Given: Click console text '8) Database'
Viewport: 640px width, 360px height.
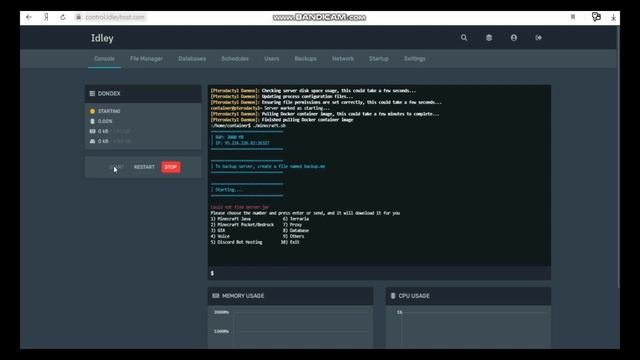Looking at the screenshot, I should tap(296, 231).
